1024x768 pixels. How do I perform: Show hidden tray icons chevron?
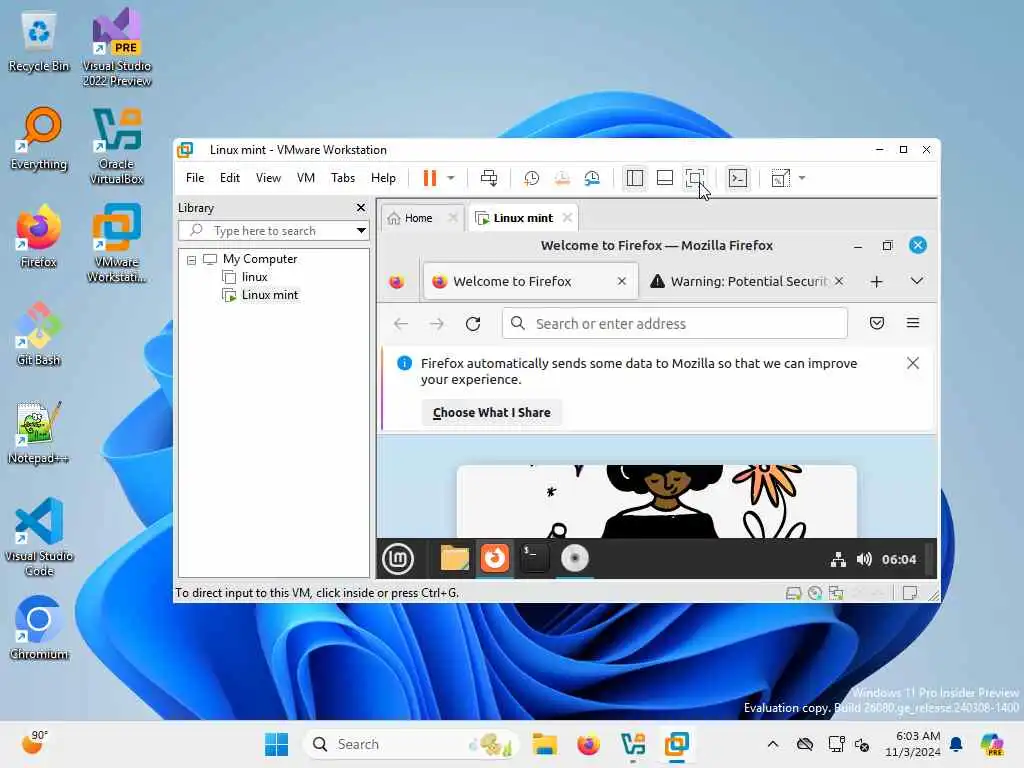[x=773, y=744]
